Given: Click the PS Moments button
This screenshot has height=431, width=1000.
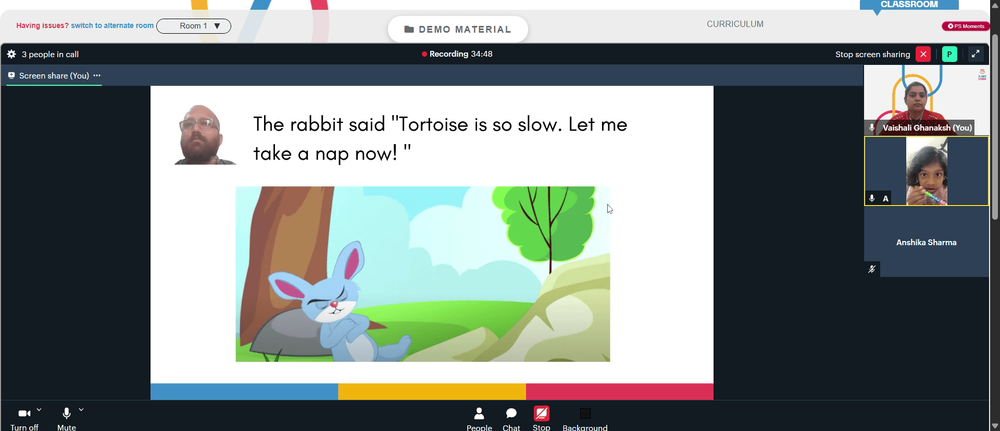Looking at the screenshot, I should (x=966, y=26).
